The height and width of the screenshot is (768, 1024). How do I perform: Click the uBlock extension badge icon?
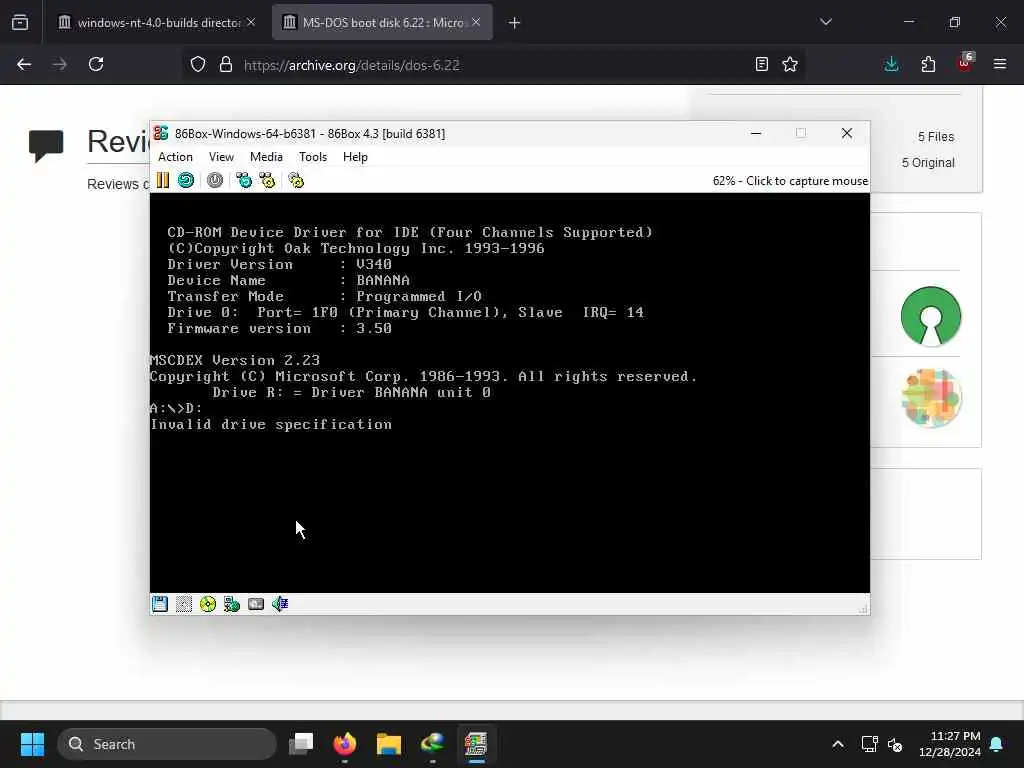pyautogui.click(x=965, y=63)
